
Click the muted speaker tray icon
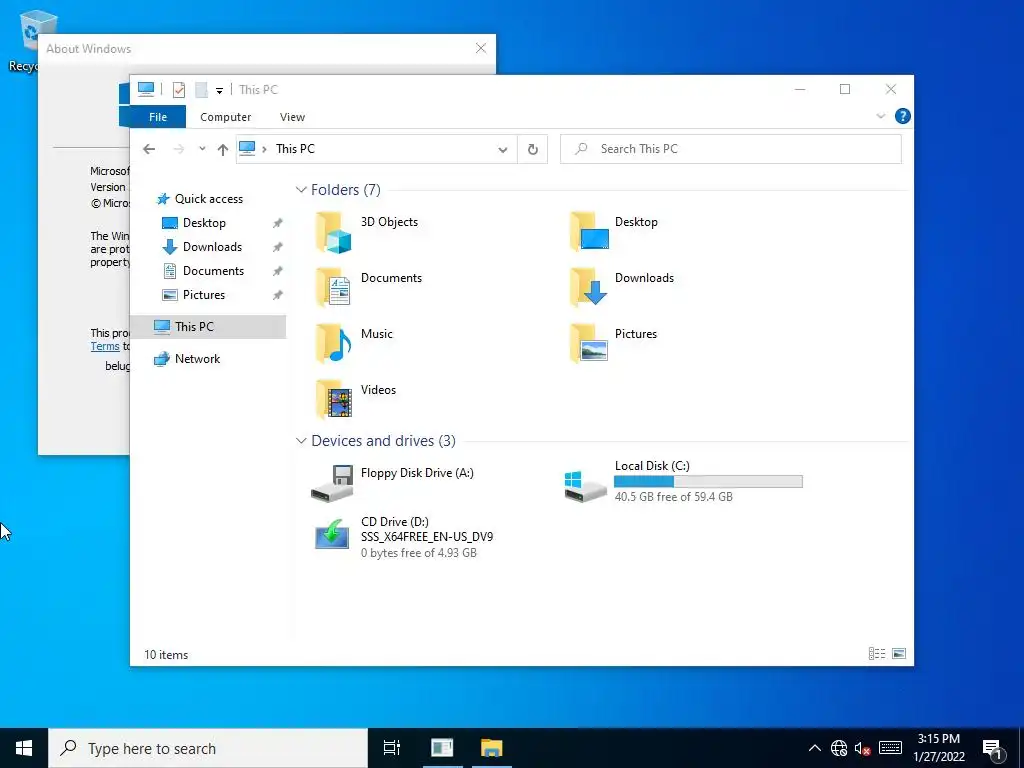click(863, 748)
